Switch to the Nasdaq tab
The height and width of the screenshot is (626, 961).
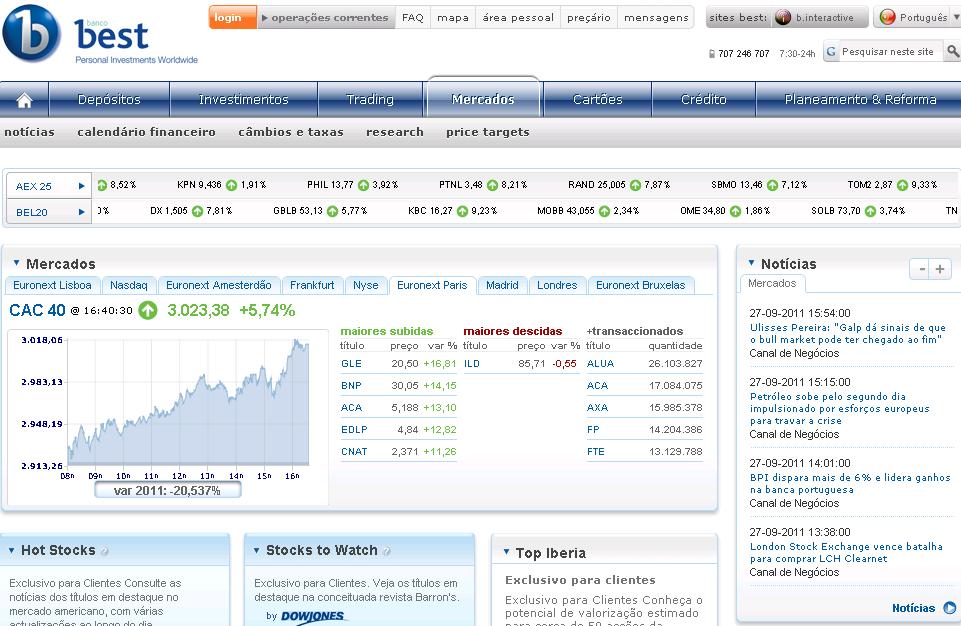point(129,285)
